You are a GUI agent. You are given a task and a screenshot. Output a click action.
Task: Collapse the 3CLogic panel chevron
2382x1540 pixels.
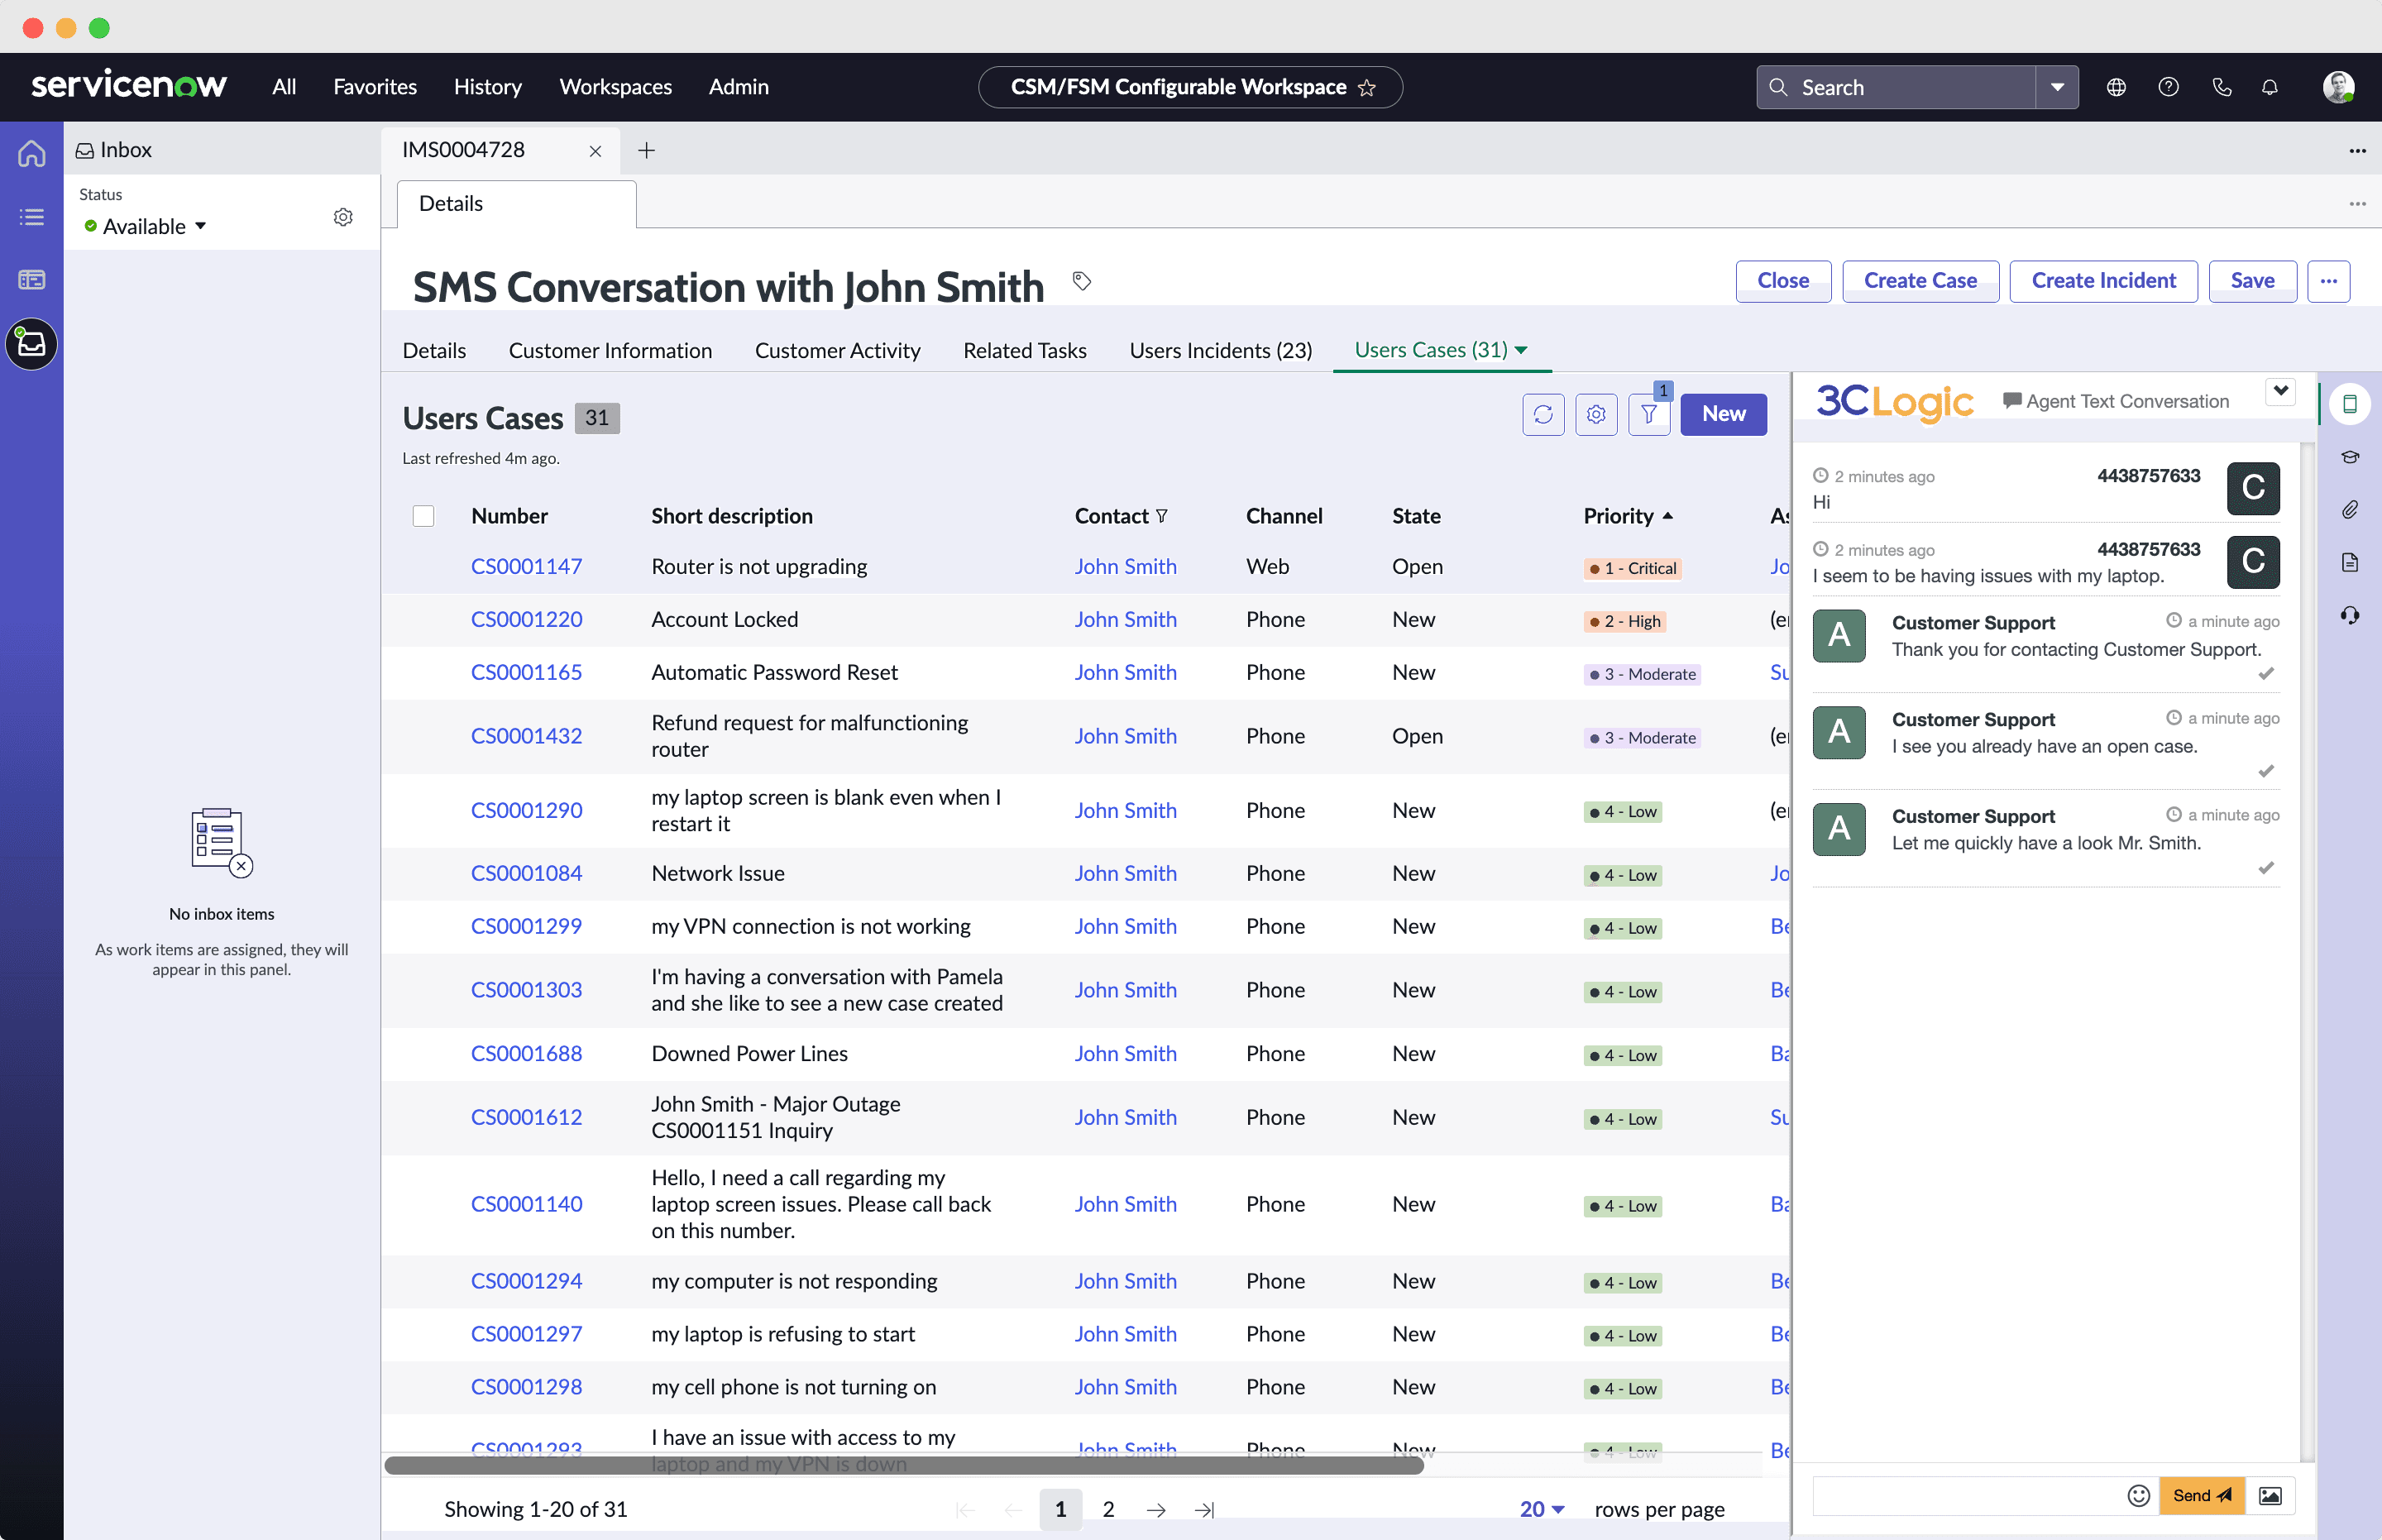point(2281,391)
